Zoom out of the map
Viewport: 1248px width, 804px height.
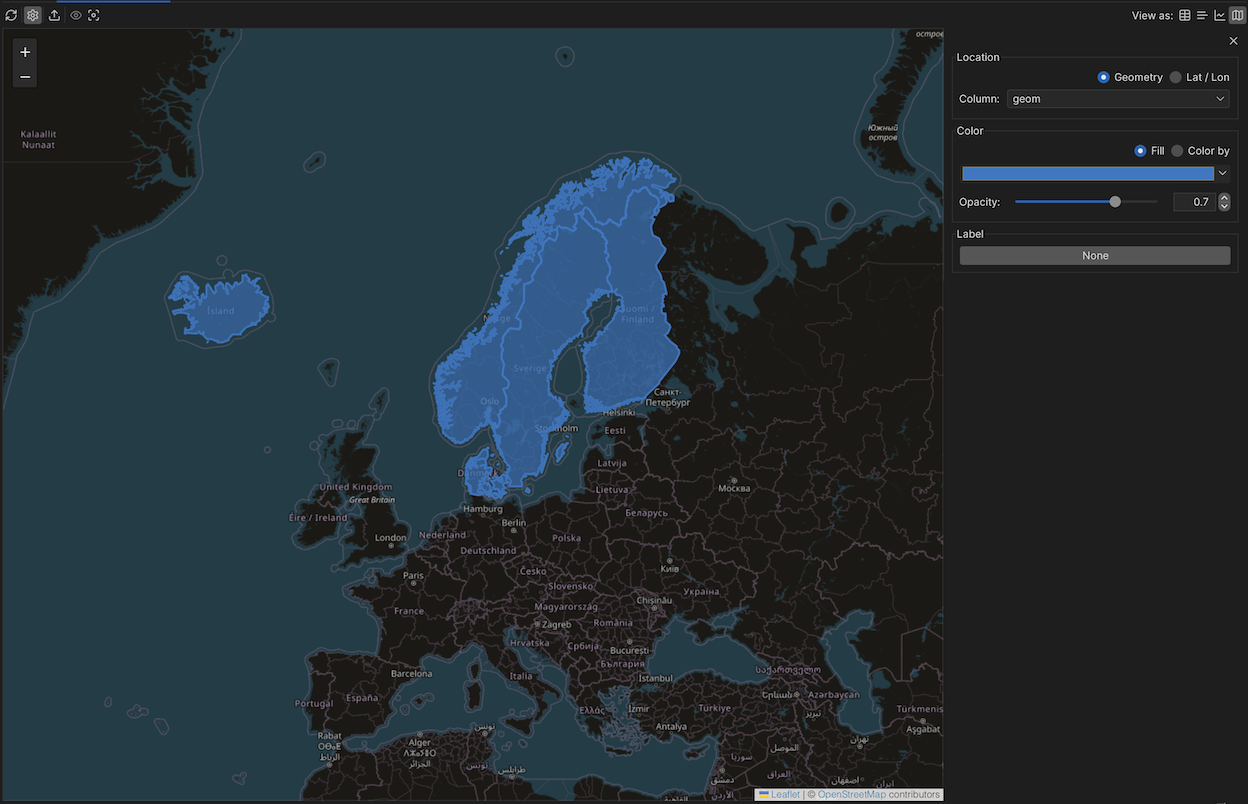coord(25,76)
